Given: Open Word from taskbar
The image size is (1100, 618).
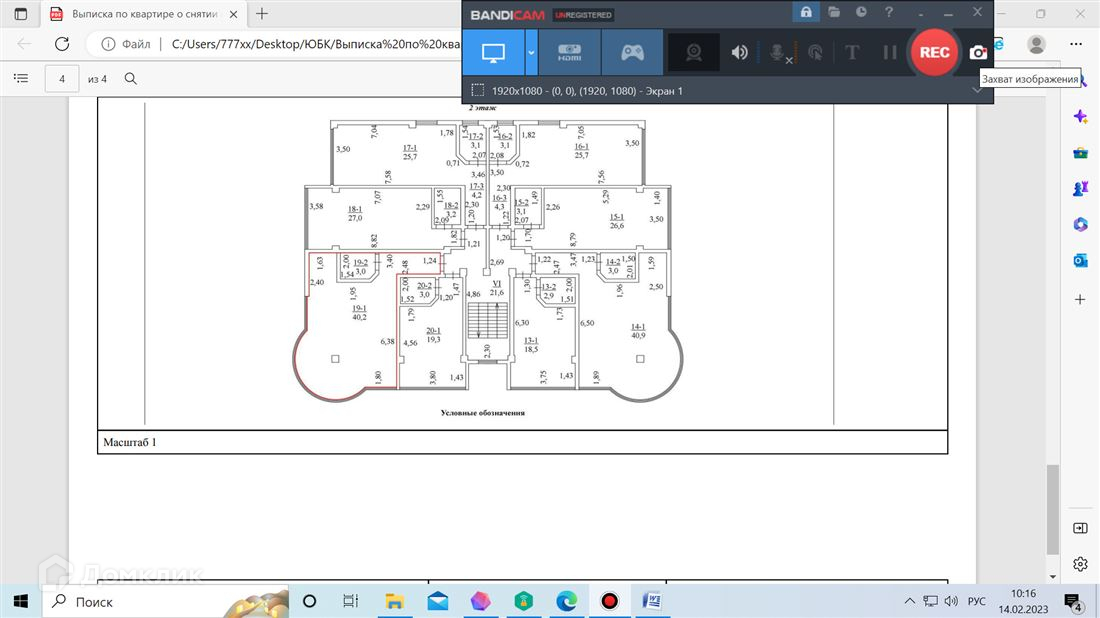Looking at the screenshot, I should 652,601.
